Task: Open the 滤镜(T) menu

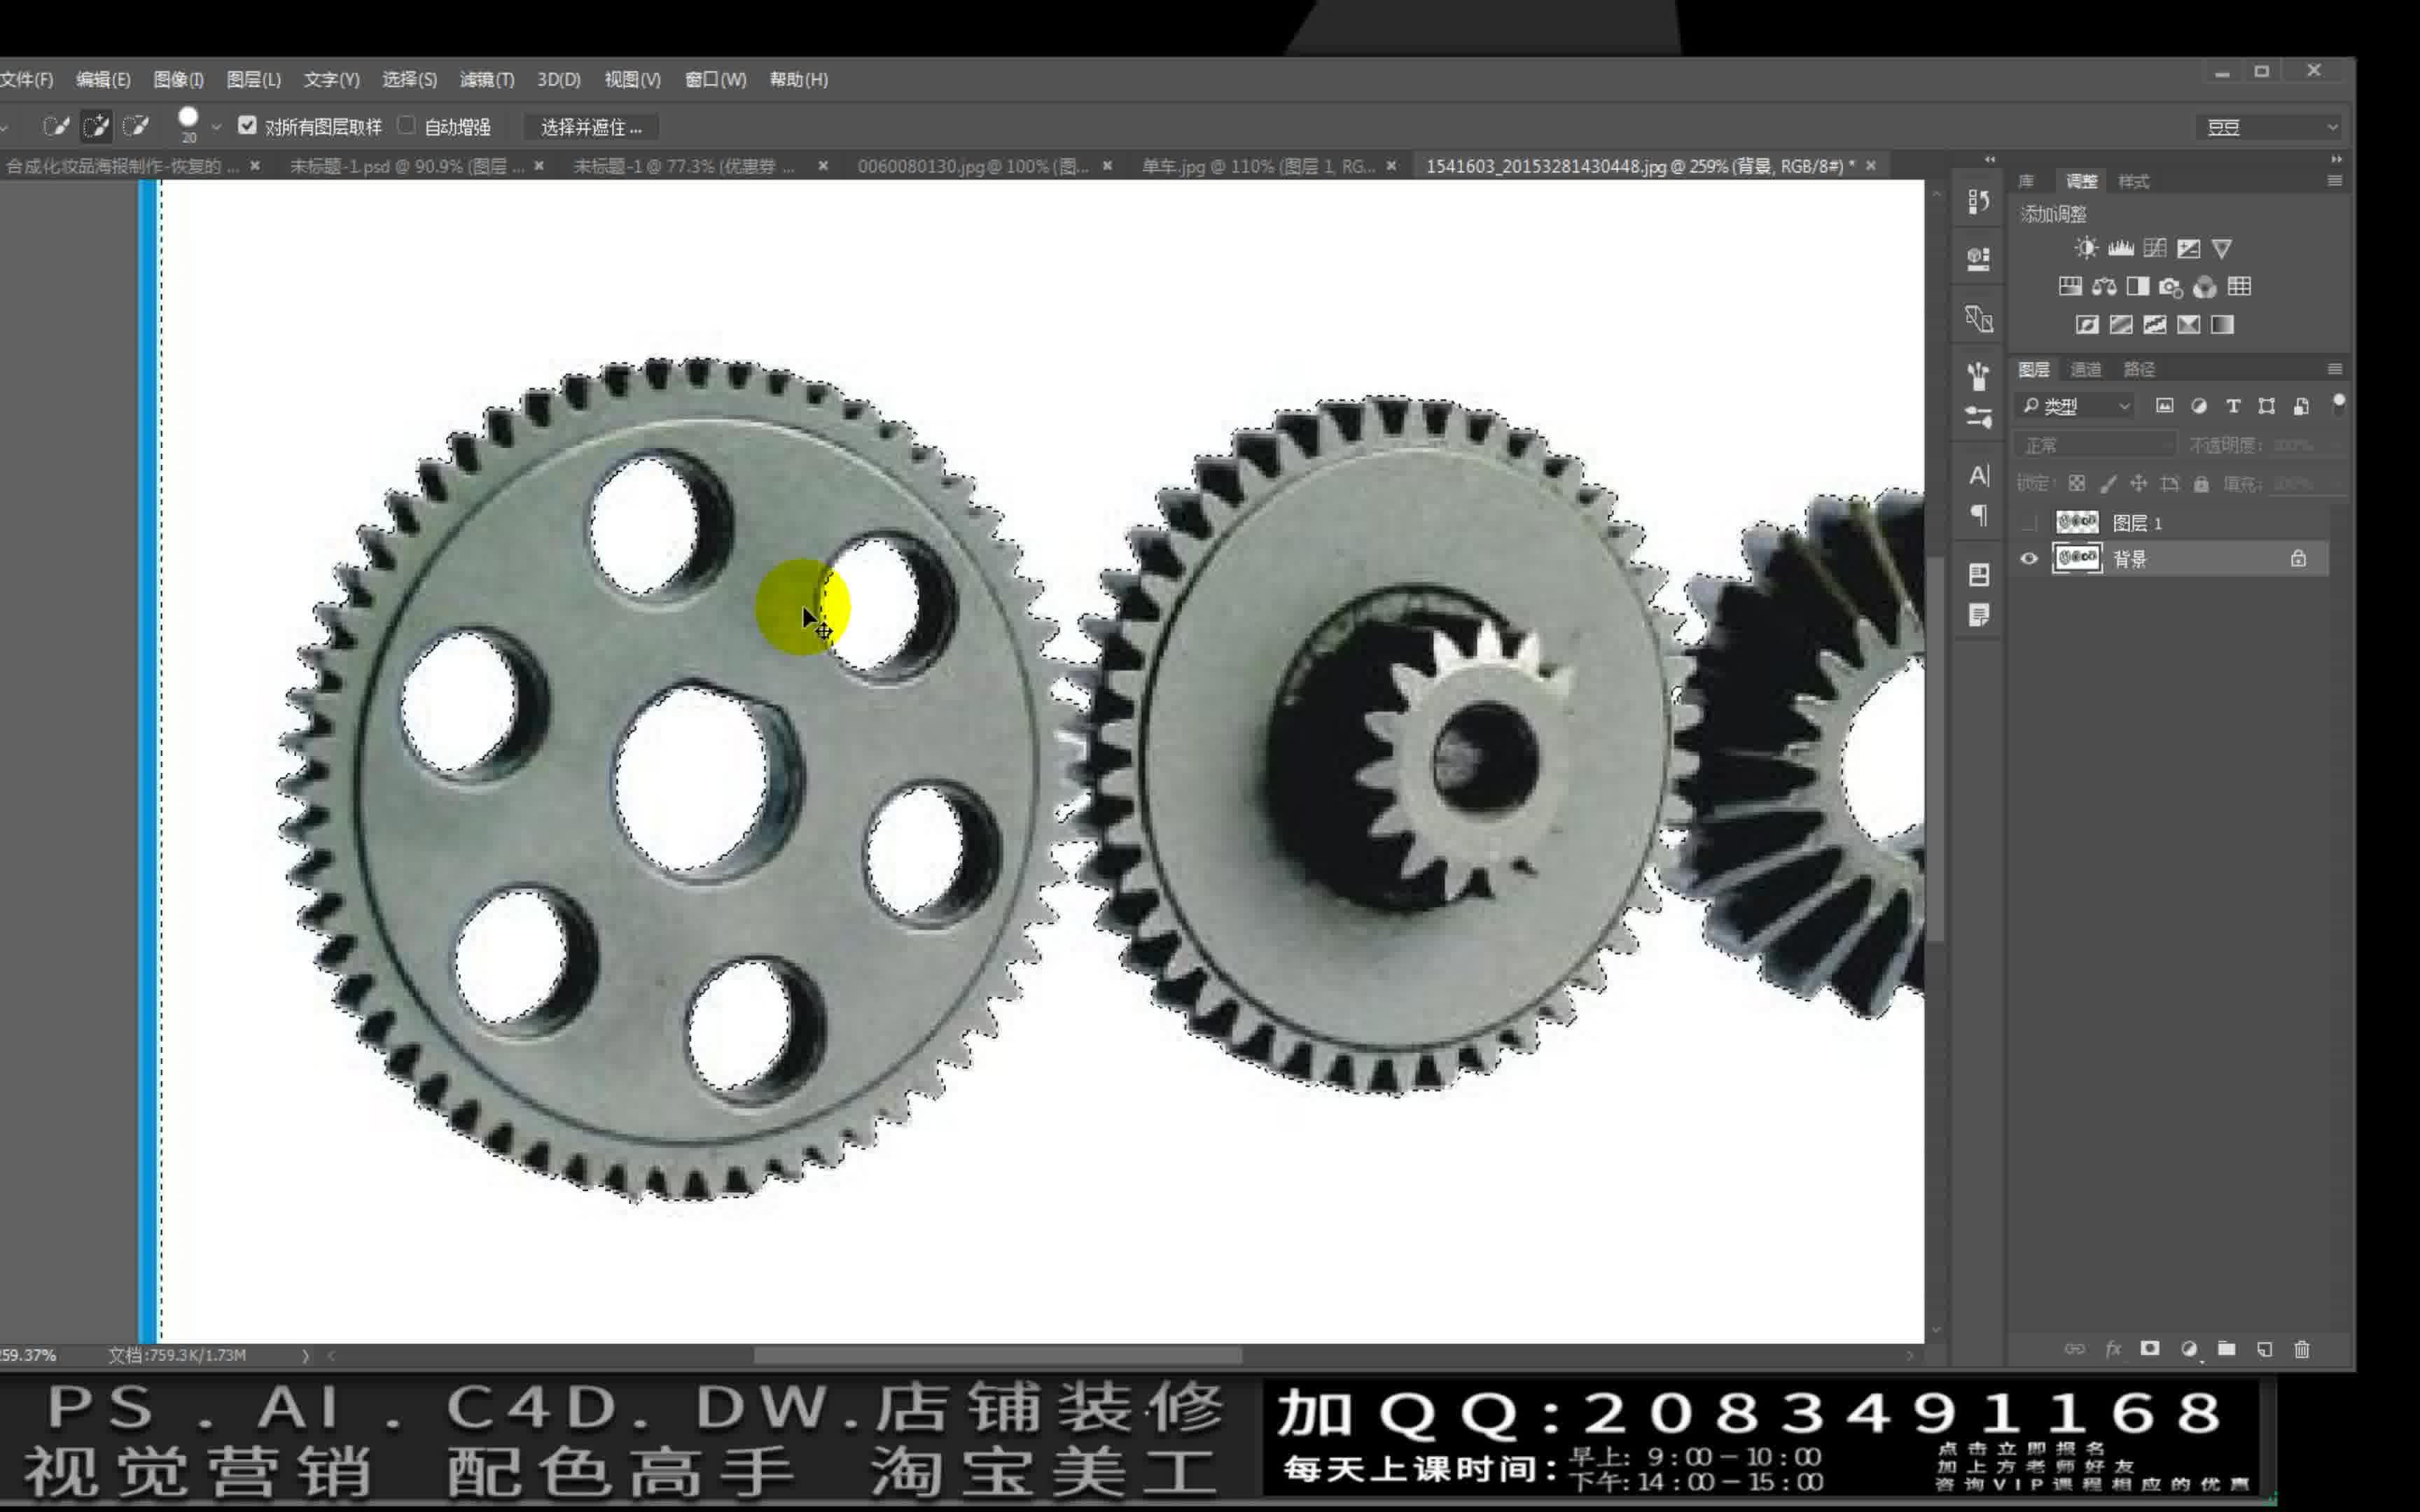Action: click(x=486, y=79)
